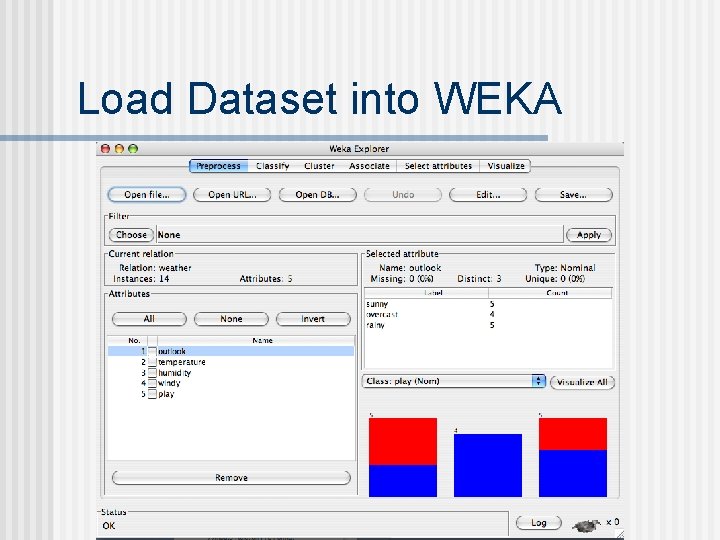The image size is (720, 540).
Task: Switch to the Select attributes tab
Action: (438, 166)
